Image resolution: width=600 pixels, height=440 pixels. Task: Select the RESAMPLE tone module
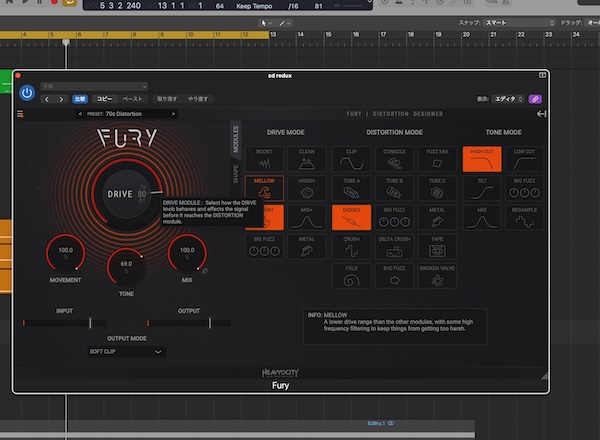point(524,217)
